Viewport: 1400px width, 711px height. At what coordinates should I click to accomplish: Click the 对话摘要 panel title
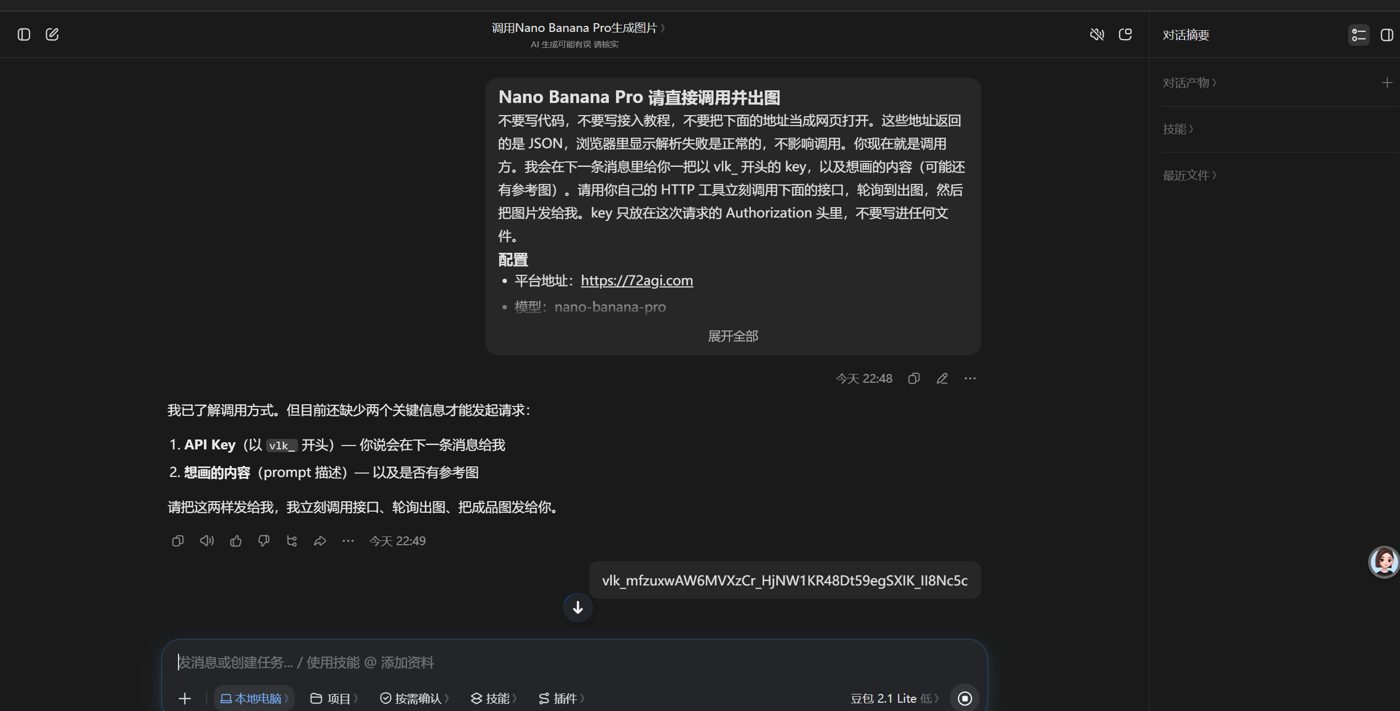point(1186,35)
